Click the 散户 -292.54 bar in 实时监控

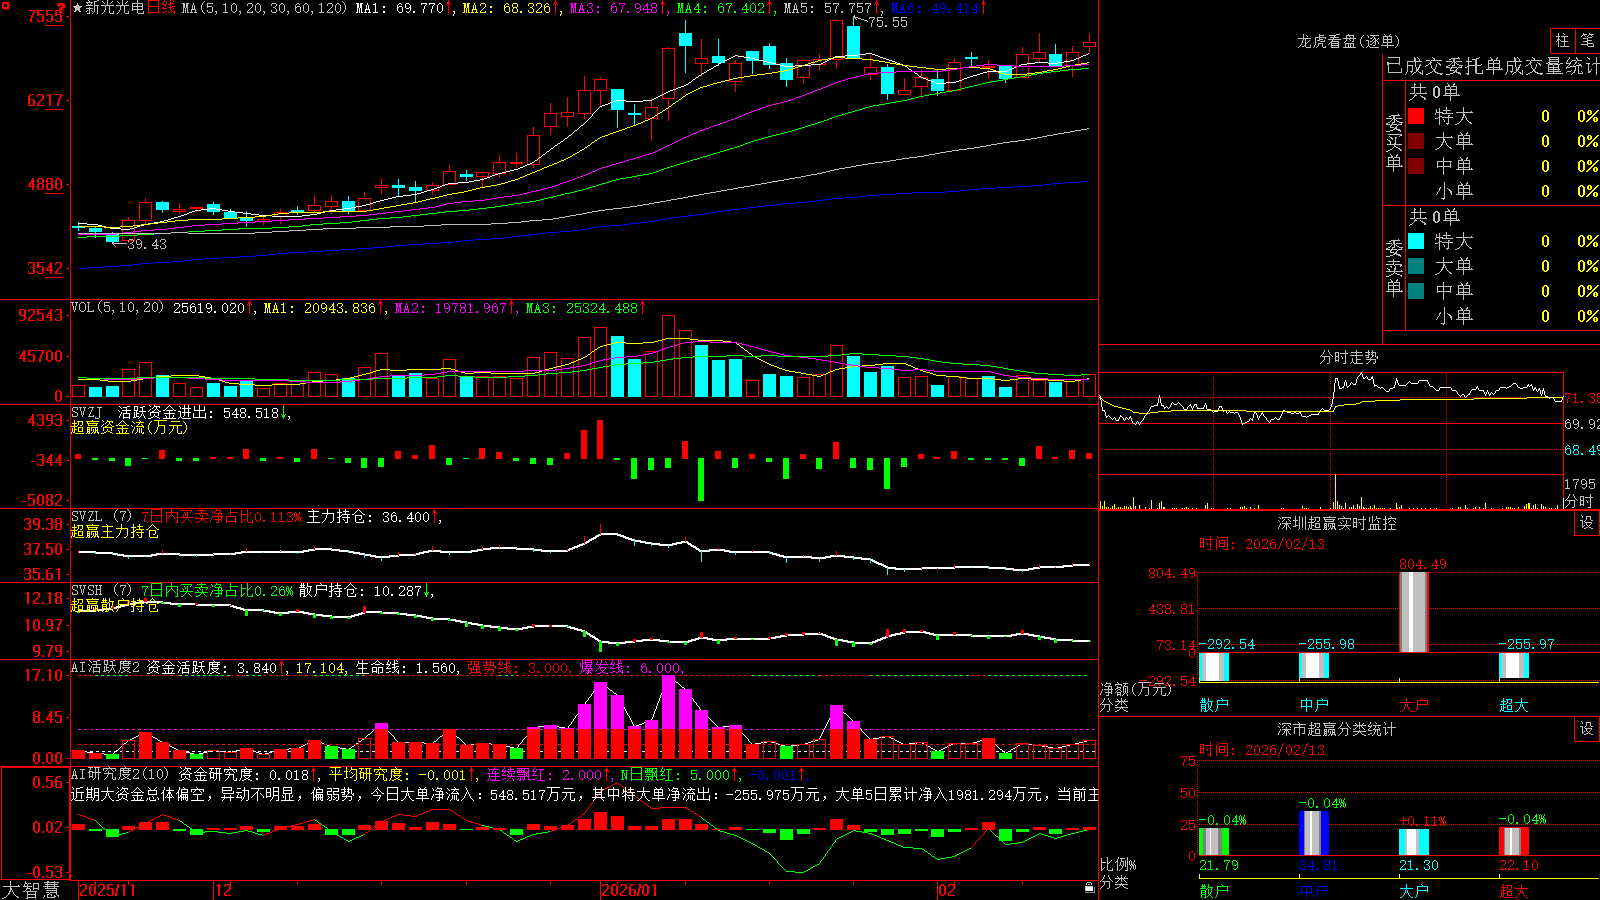click(x=1214, y=666)
